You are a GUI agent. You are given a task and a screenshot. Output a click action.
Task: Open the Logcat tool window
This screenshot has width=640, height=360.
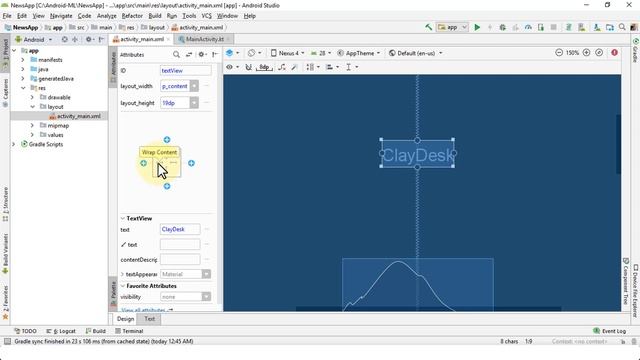coord(61,331)
